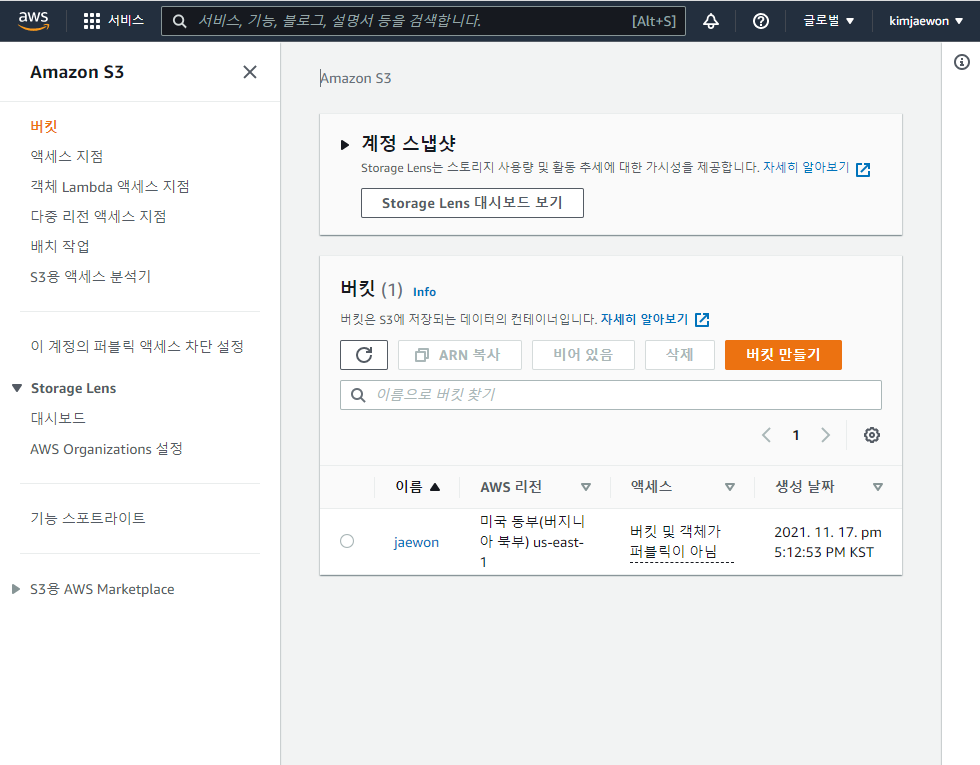Screen dimensions: 980x765
Task: Click the next page arrow in pagination
Action: point(826,435)
